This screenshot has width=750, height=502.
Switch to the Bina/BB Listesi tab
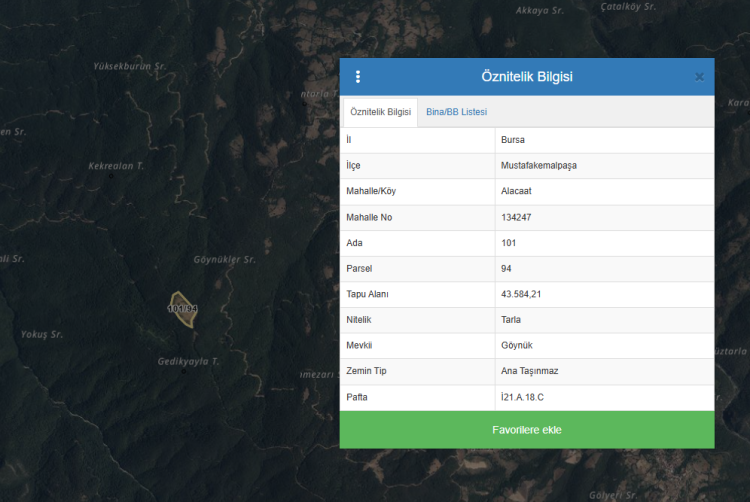pyautogui.click(x=456, y=112)
